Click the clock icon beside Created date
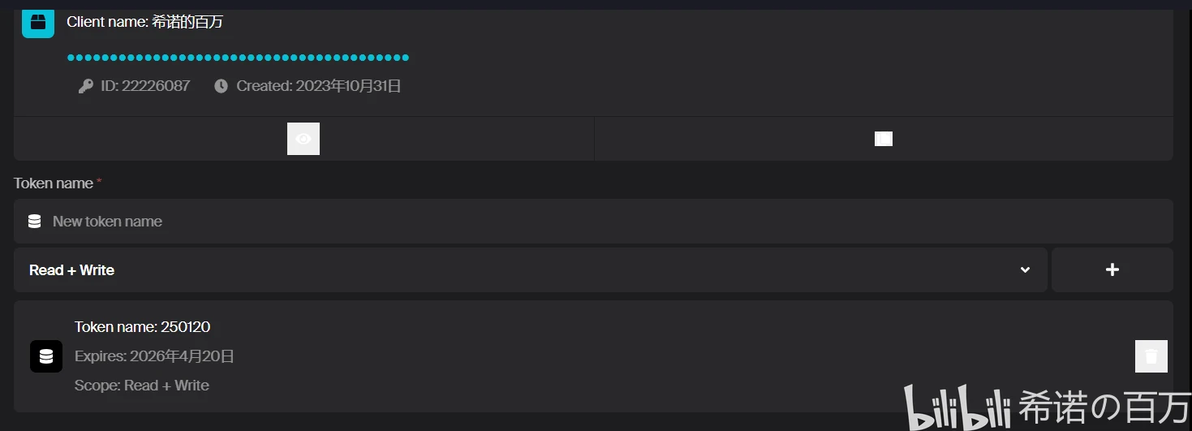This screenshot has width=1192, height=431. (x=221, y=86)
